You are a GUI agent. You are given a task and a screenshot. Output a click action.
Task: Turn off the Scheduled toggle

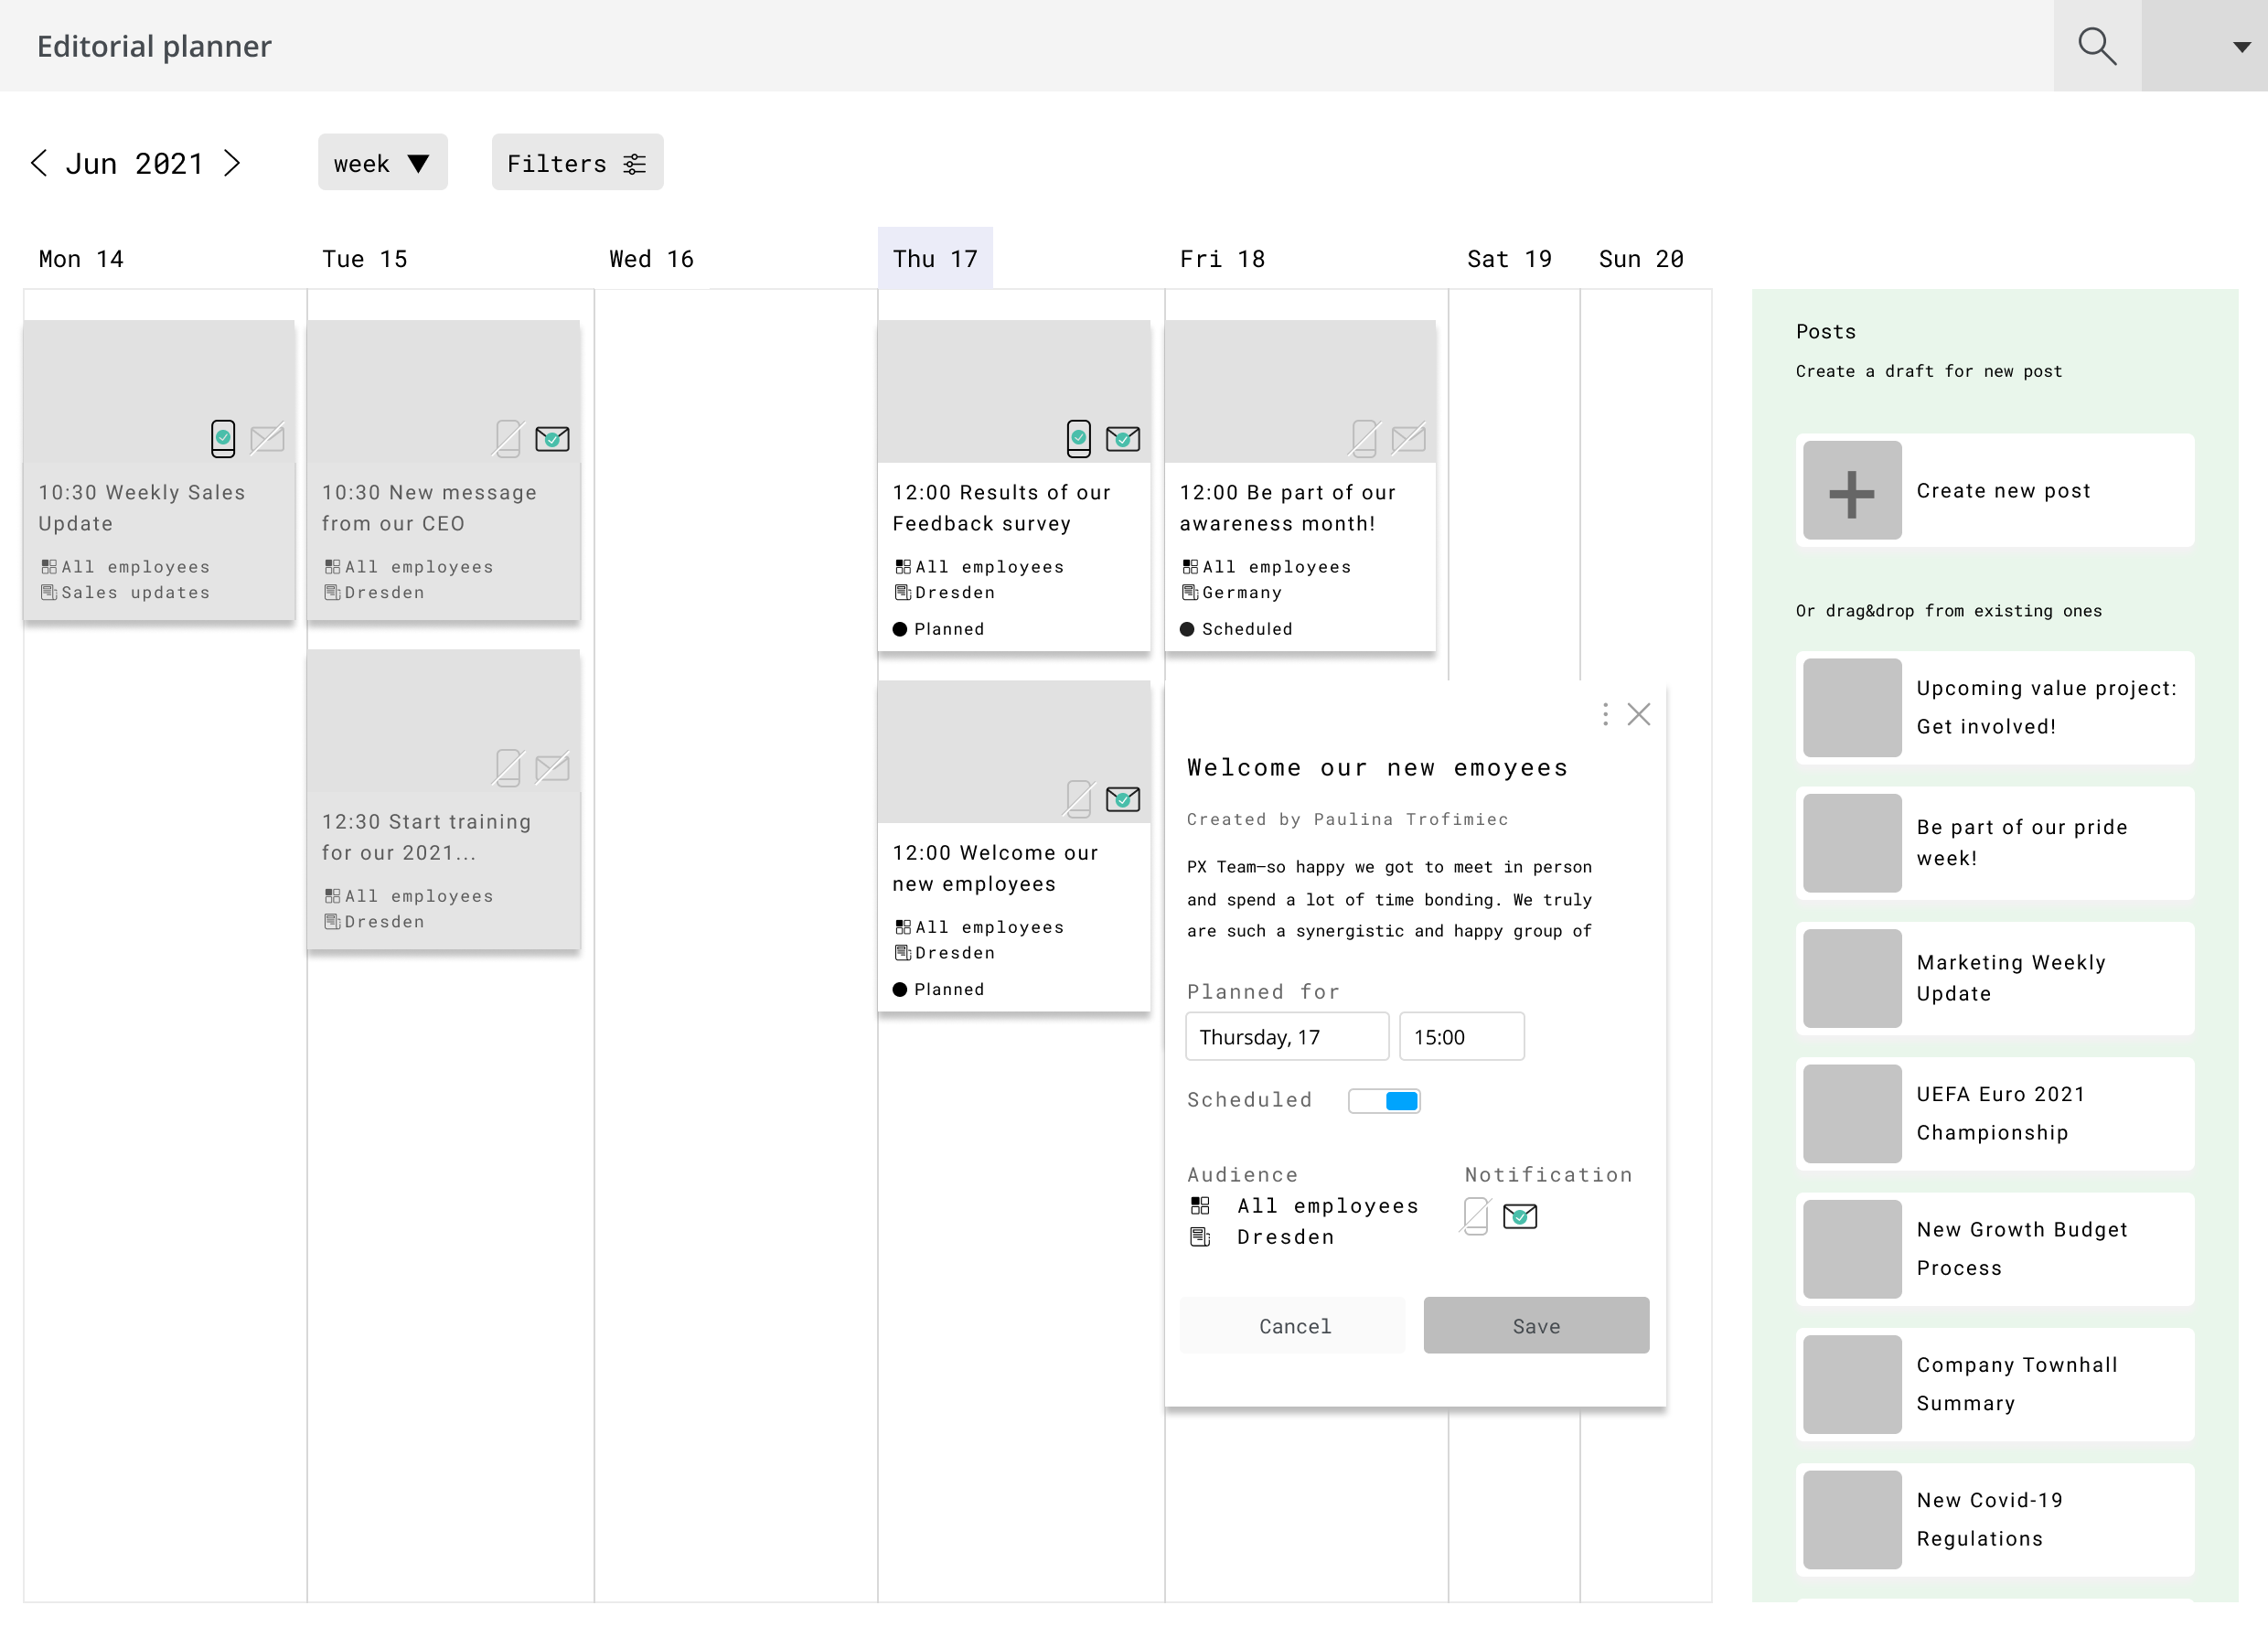(x=1385, y=1100)
